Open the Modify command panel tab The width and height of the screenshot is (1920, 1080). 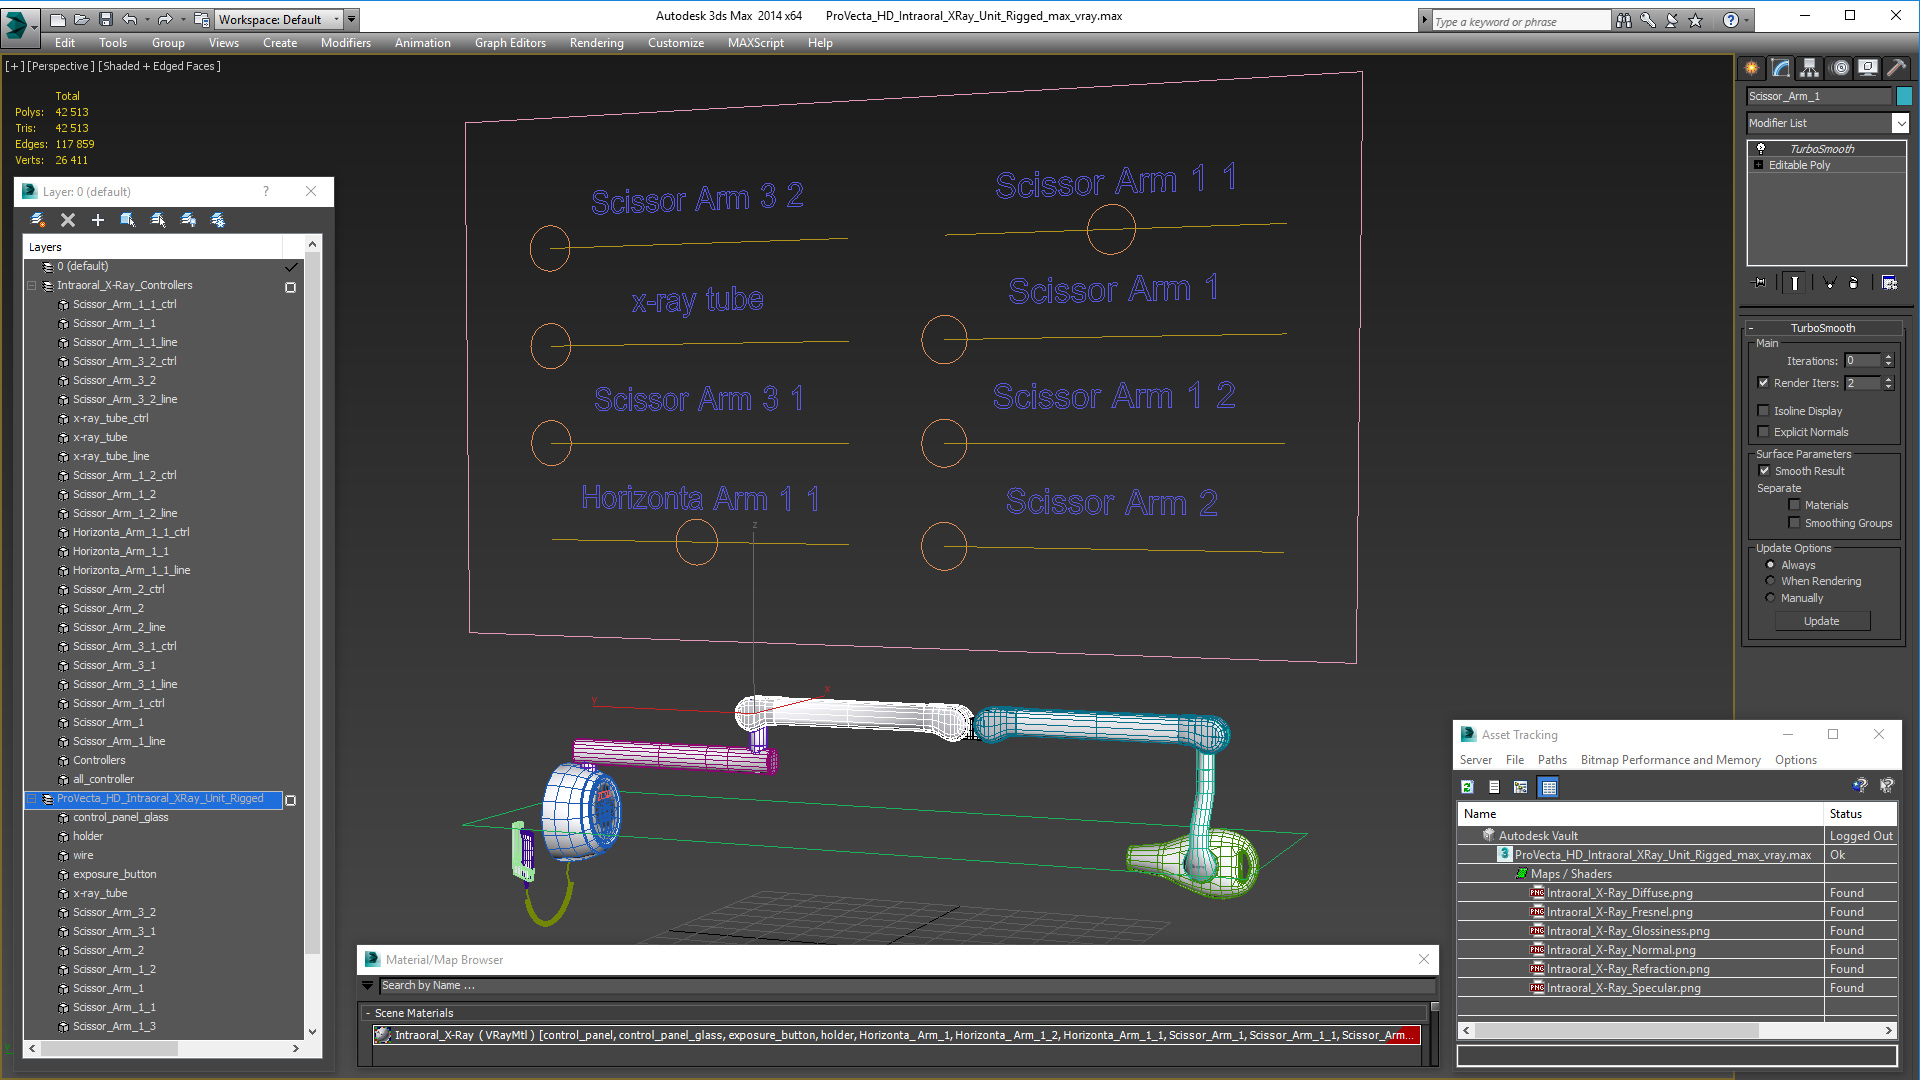pos(1780,68)
